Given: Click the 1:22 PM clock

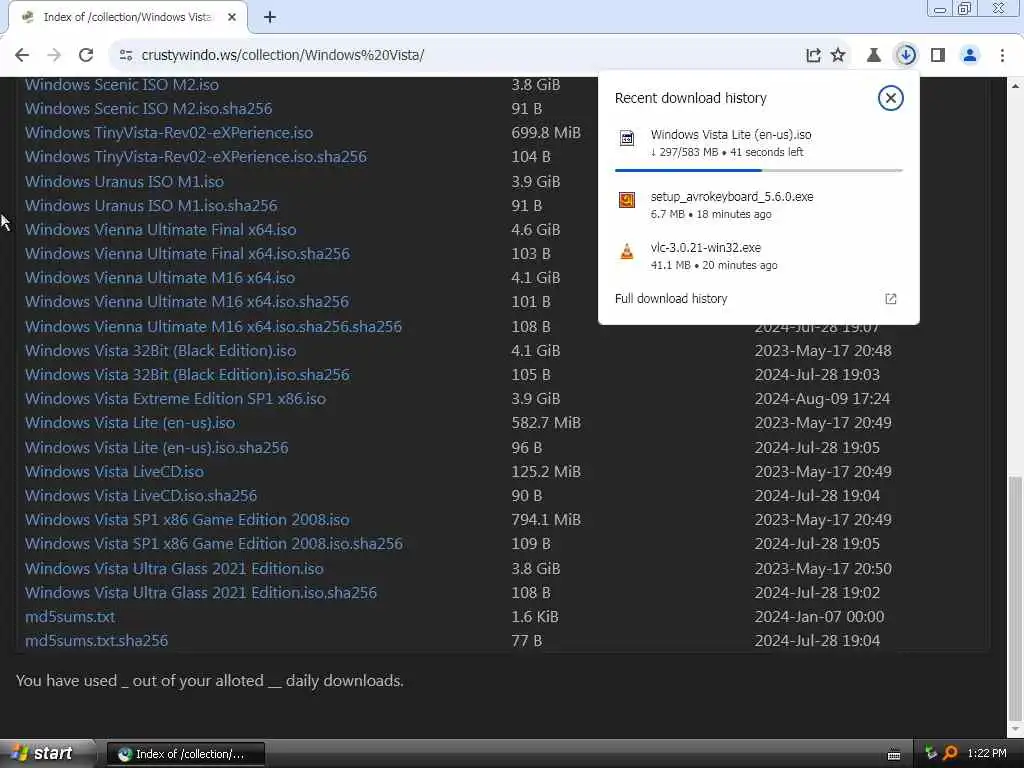Looking at the screenshot, I should (987, 754).
